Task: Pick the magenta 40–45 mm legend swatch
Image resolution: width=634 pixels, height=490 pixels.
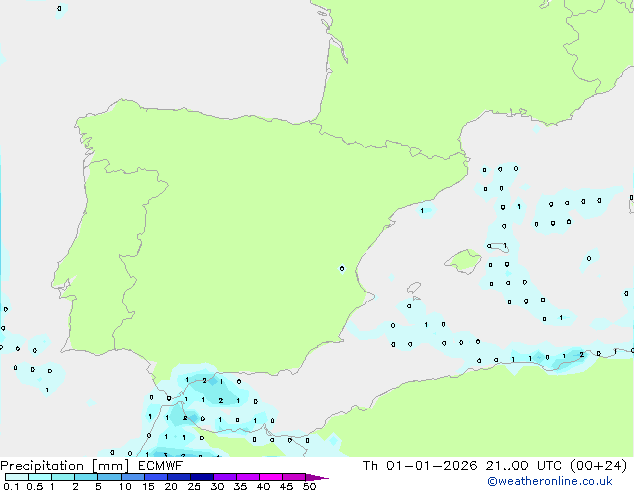Action: tap(271, 477)
